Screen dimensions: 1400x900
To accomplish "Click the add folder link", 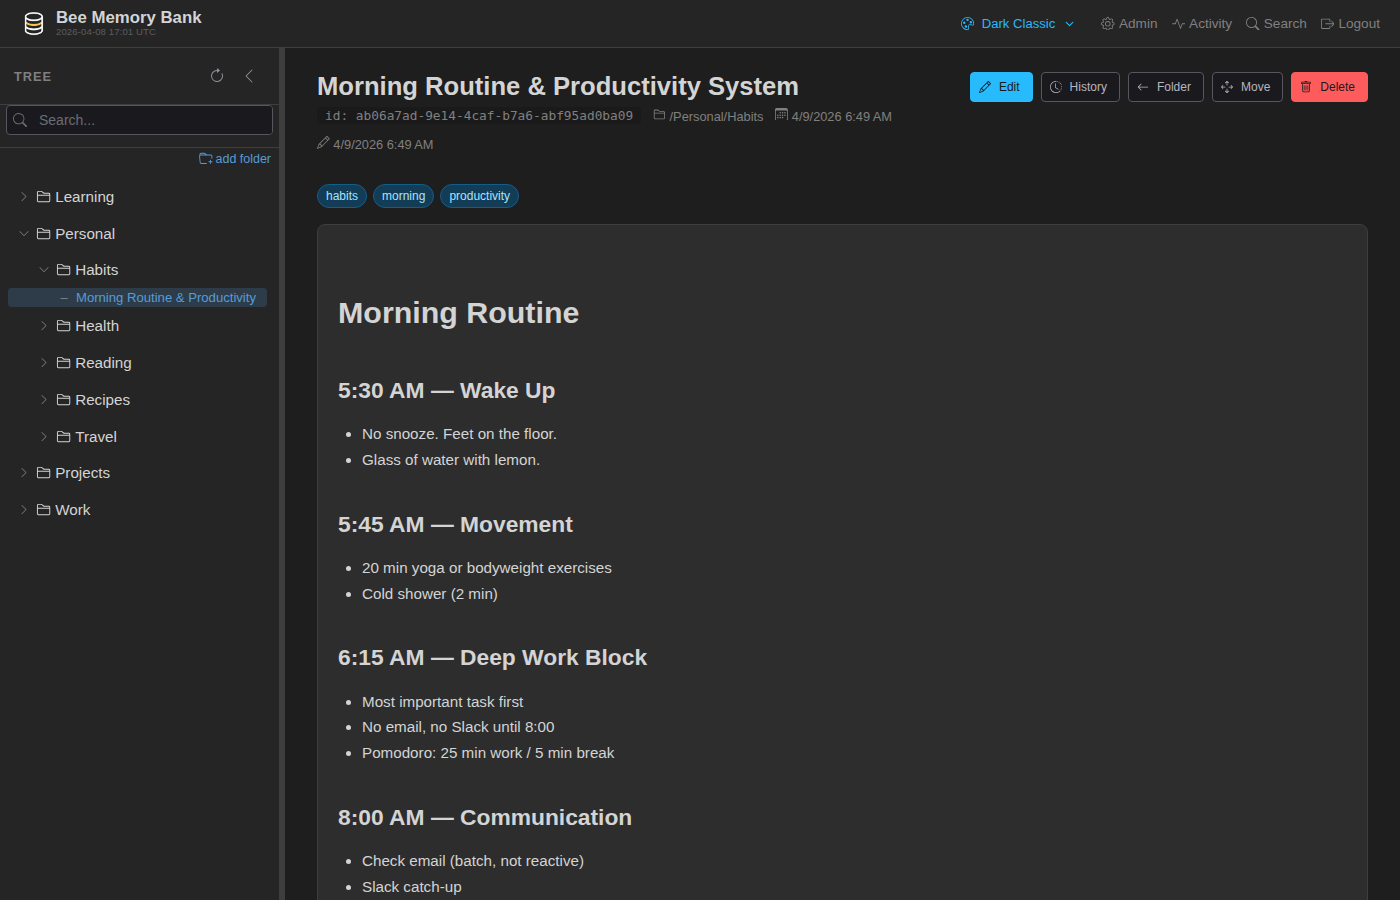I will click(x=235, y=159).
